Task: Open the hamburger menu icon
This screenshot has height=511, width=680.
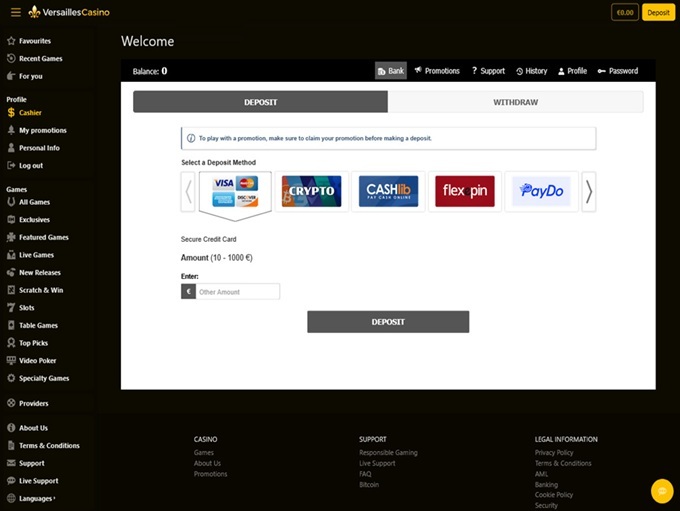Action: click(x=15, y=12)
